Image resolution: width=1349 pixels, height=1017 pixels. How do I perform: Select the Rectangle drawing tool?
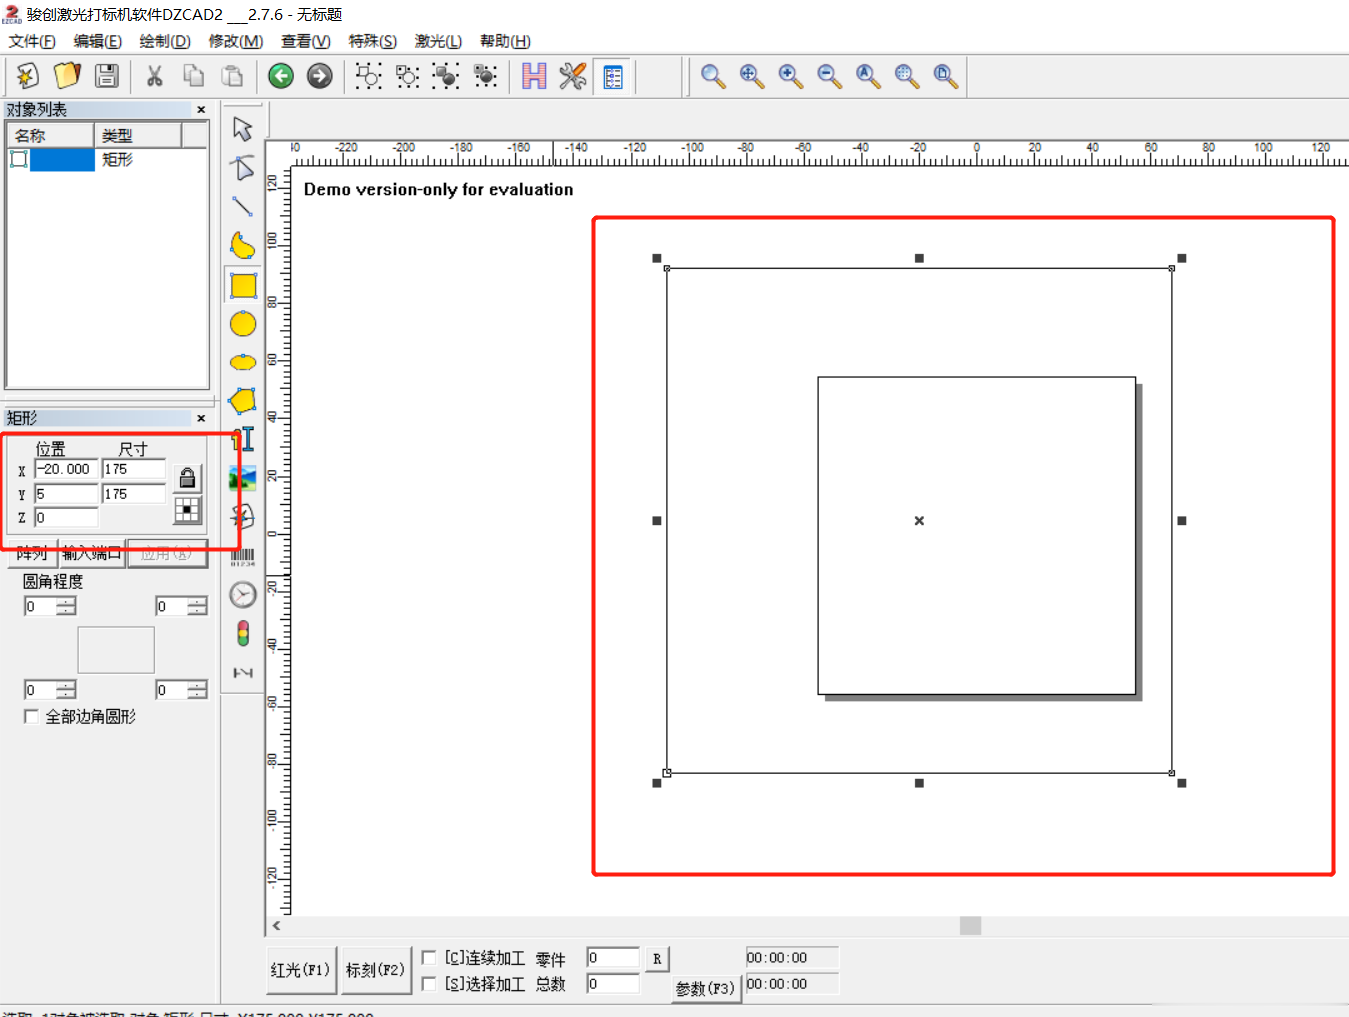[x=243, y=285]
